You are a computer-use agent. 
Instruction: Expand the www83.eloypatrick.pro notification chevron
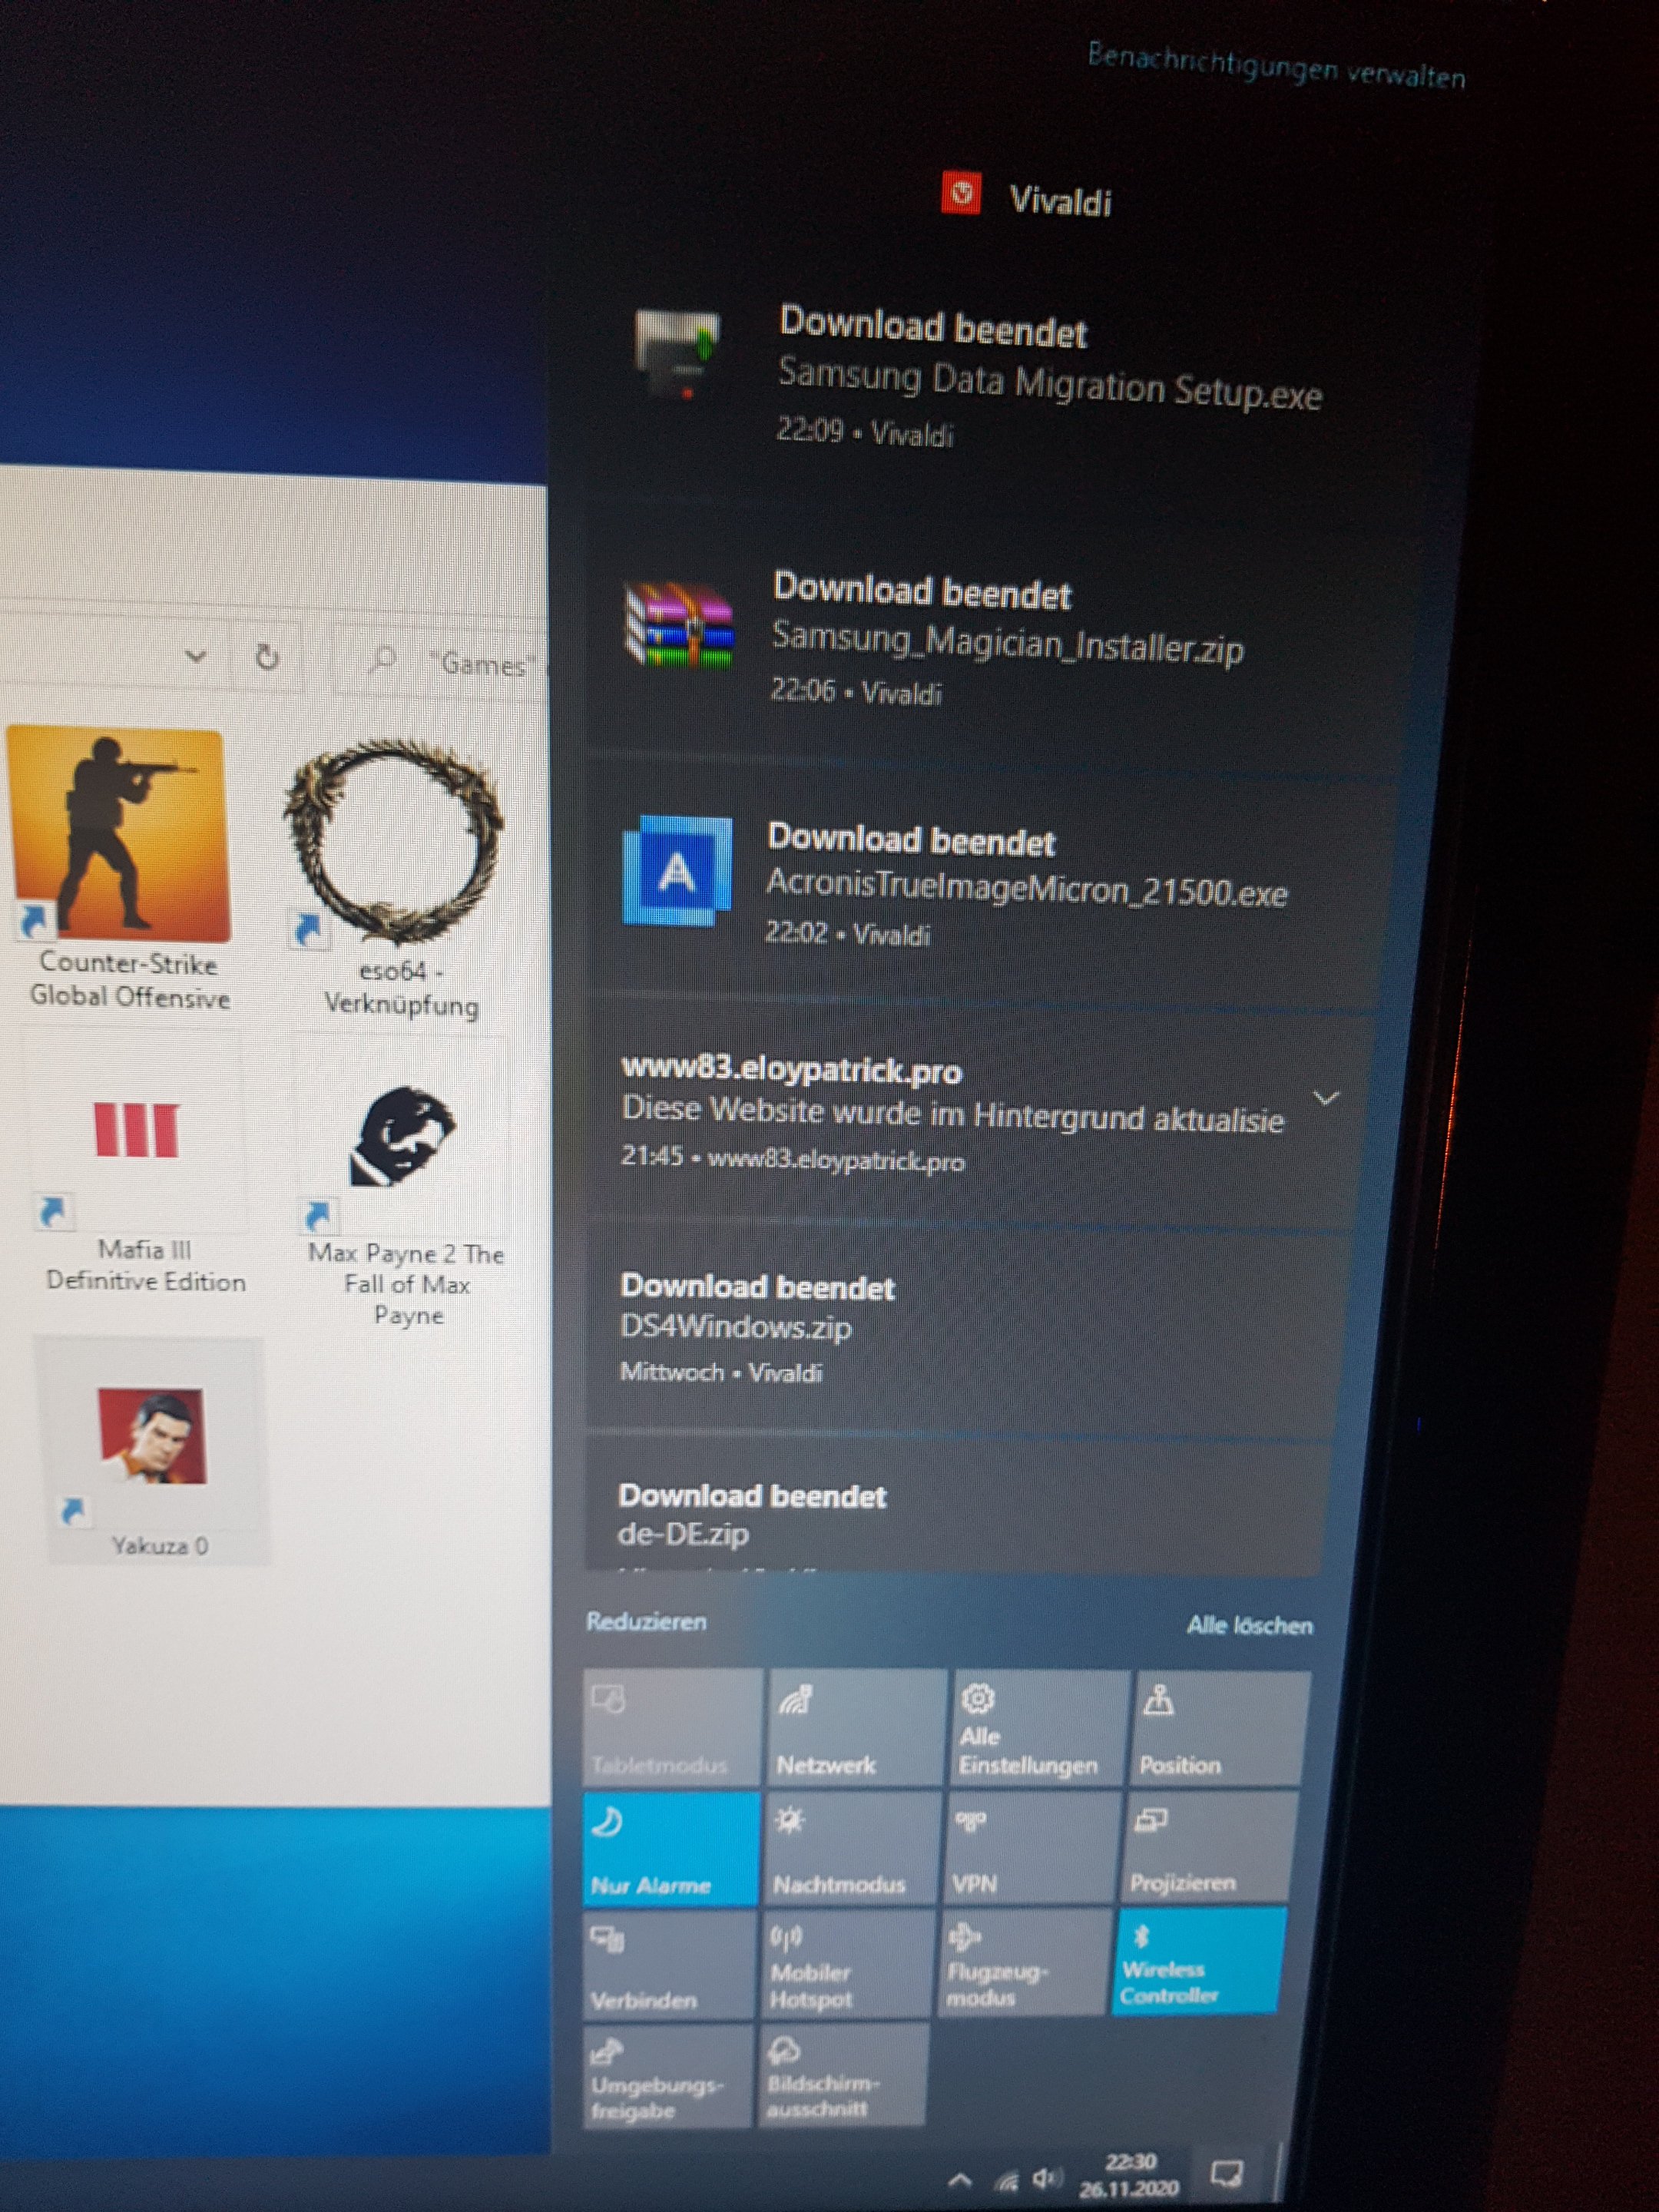1326,1098
